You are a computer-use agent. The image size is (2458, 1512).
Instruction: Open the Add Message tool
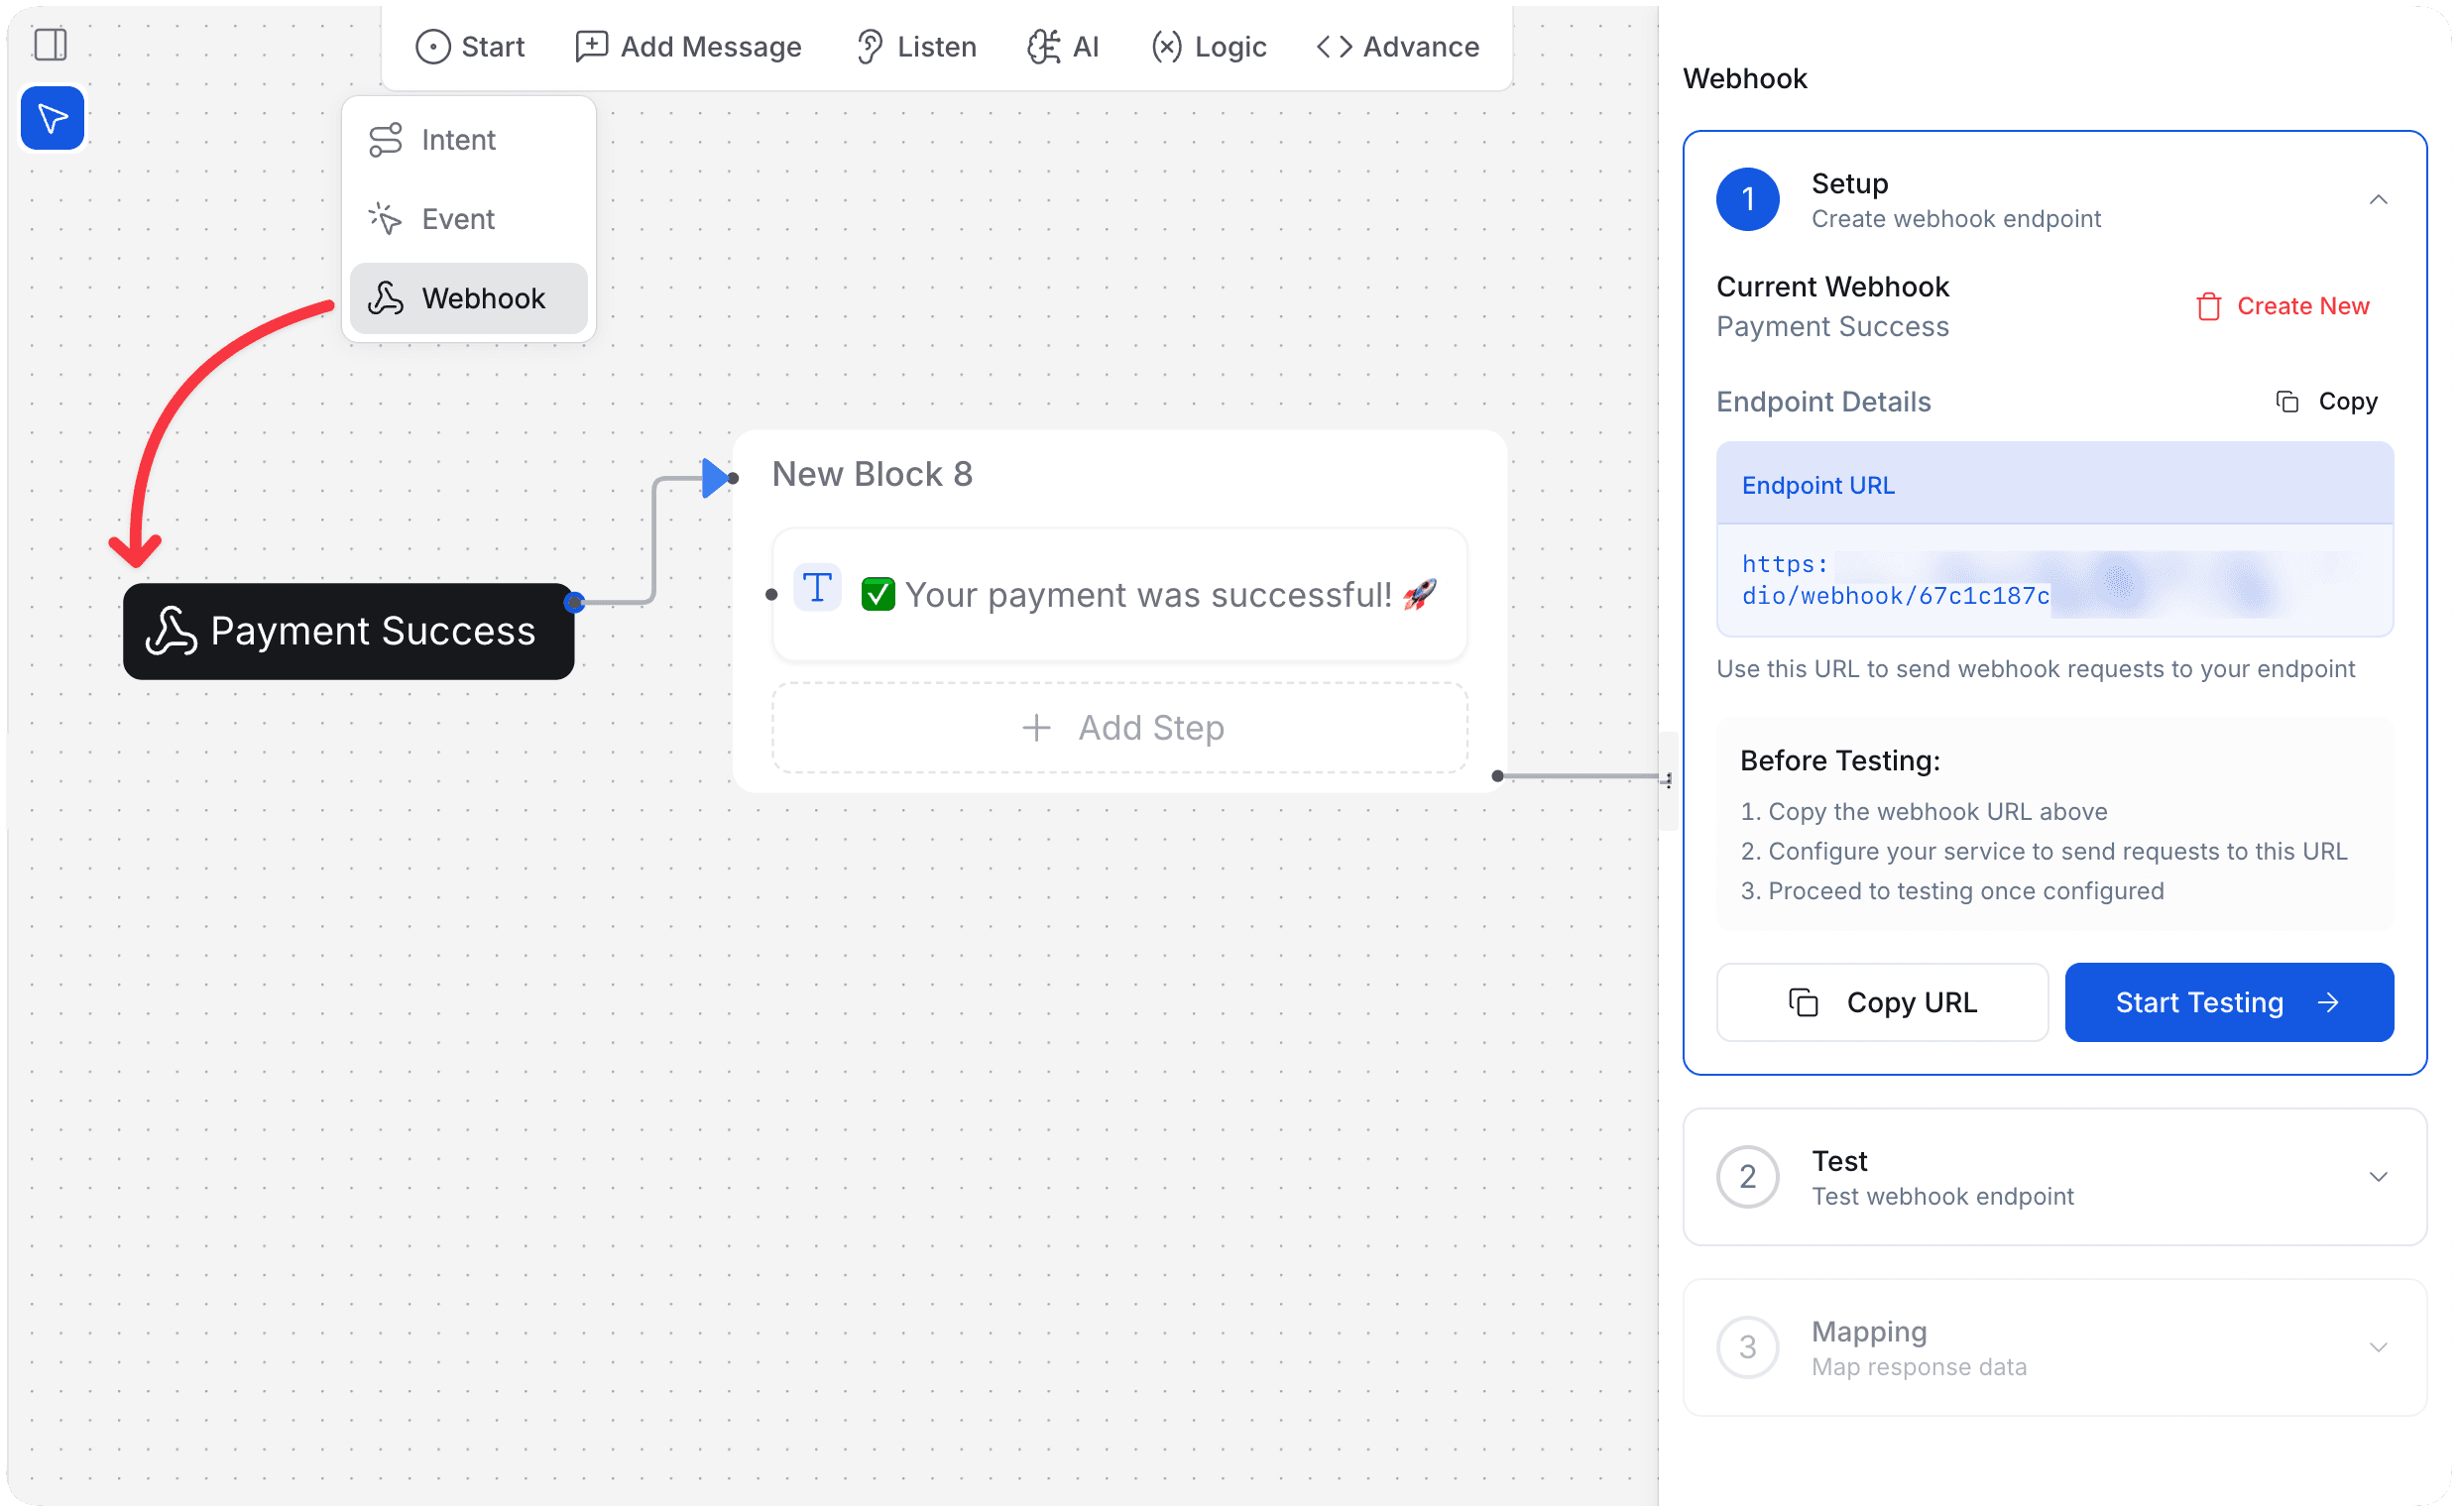click(x=688, y=46)
